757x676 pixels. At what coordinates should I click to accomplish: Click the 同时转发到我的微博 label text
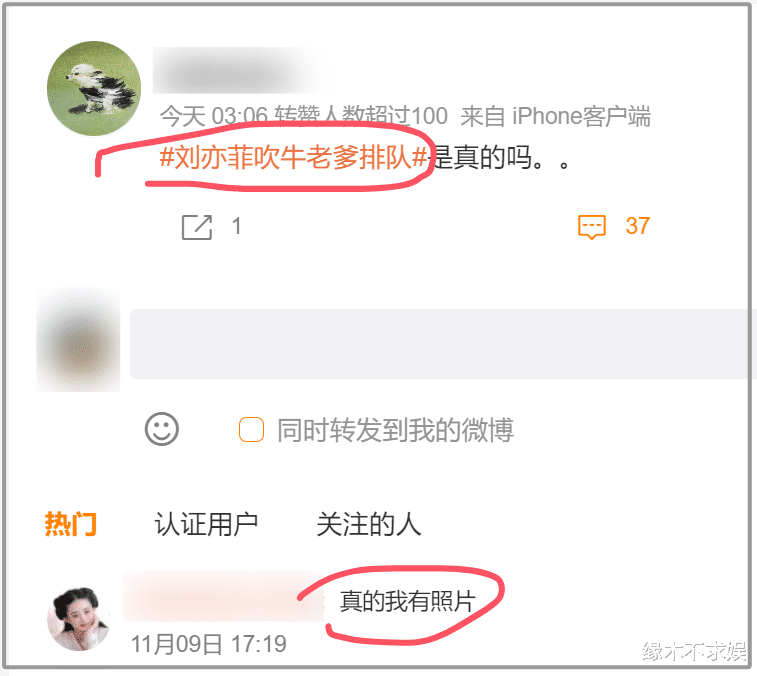(395, 430)
